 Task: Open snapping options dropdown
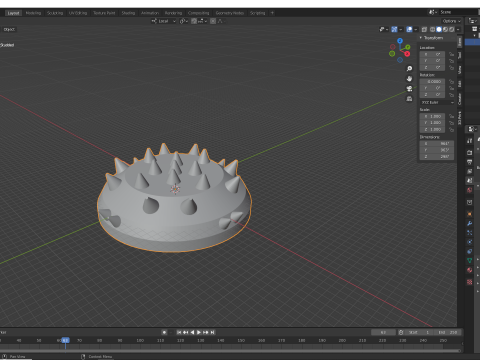(x=202, y=21)
